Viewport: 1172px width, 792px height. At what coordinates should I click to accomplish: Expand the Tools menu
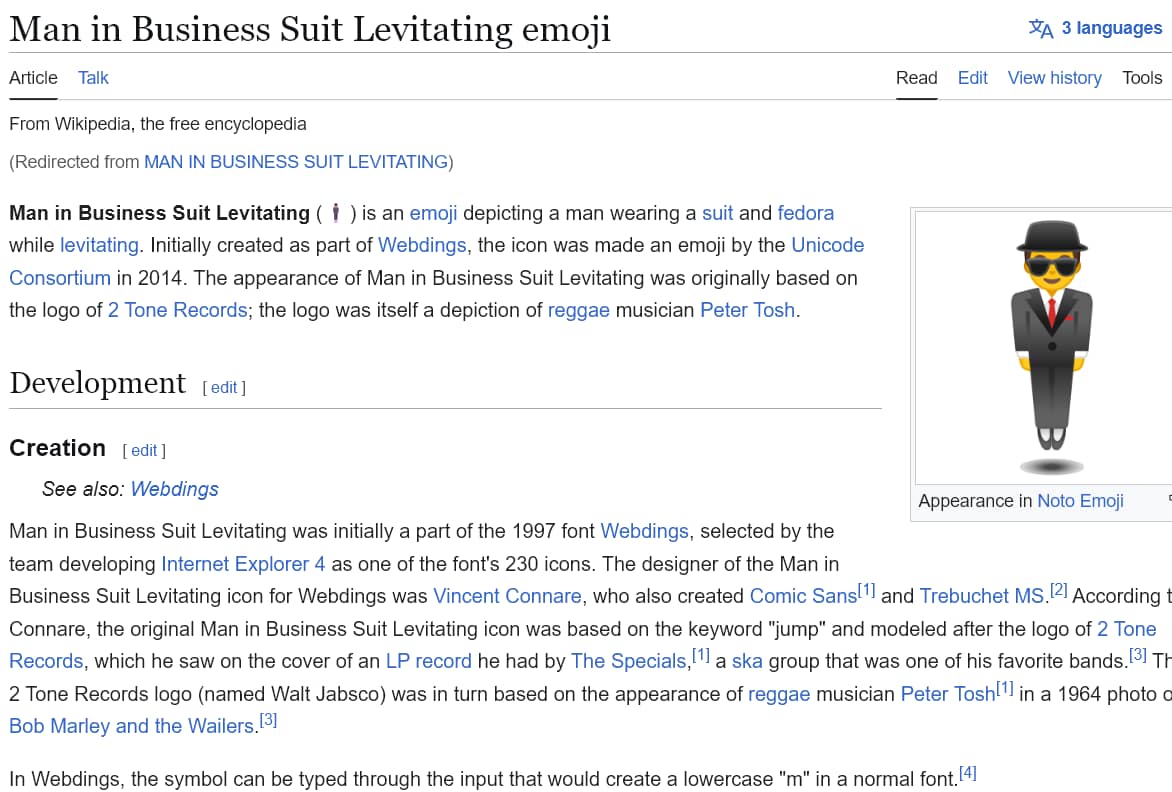tap(1141, 78)
